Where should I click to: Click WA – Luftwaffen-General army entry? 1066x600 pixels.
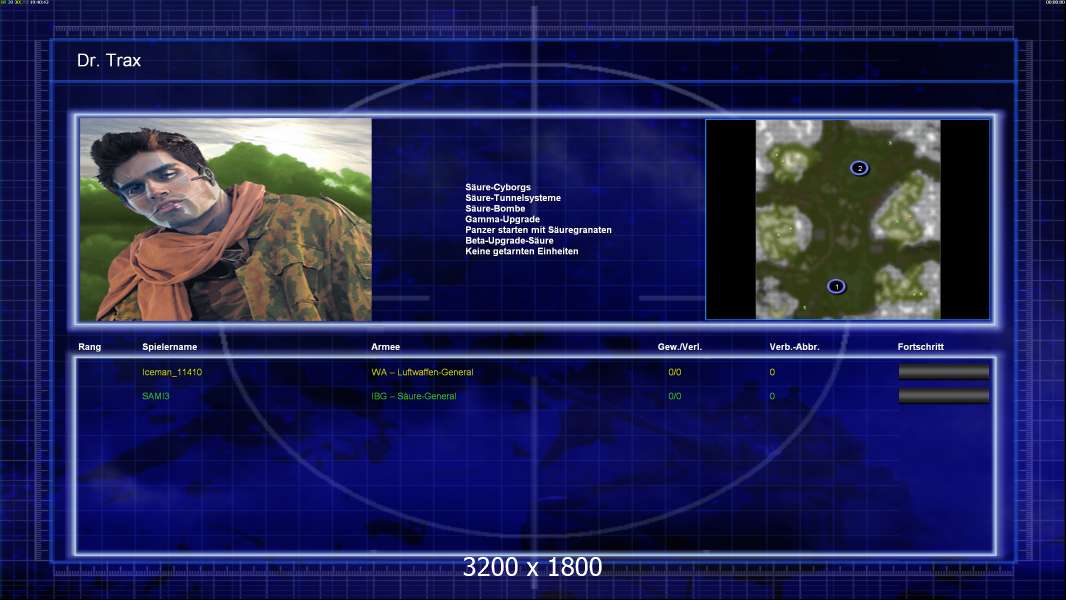(422, 372)
